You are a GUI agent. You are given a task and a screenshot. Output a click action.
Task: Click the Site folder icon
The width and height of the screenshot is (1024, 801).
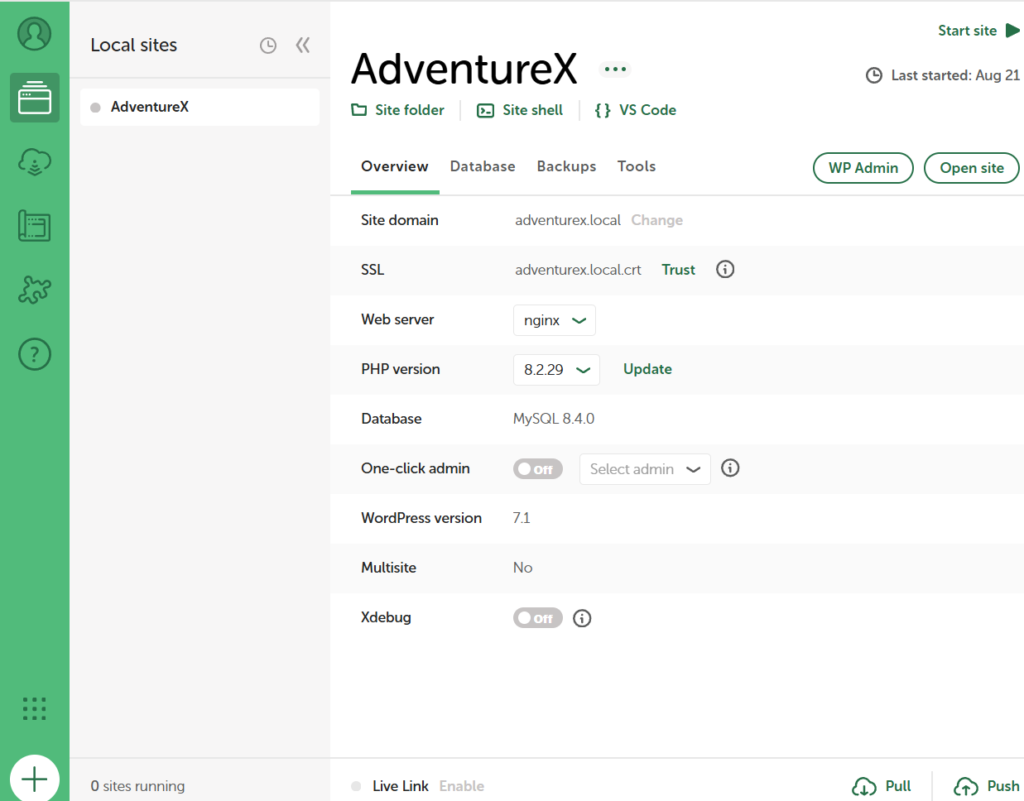tap(359, 110)
